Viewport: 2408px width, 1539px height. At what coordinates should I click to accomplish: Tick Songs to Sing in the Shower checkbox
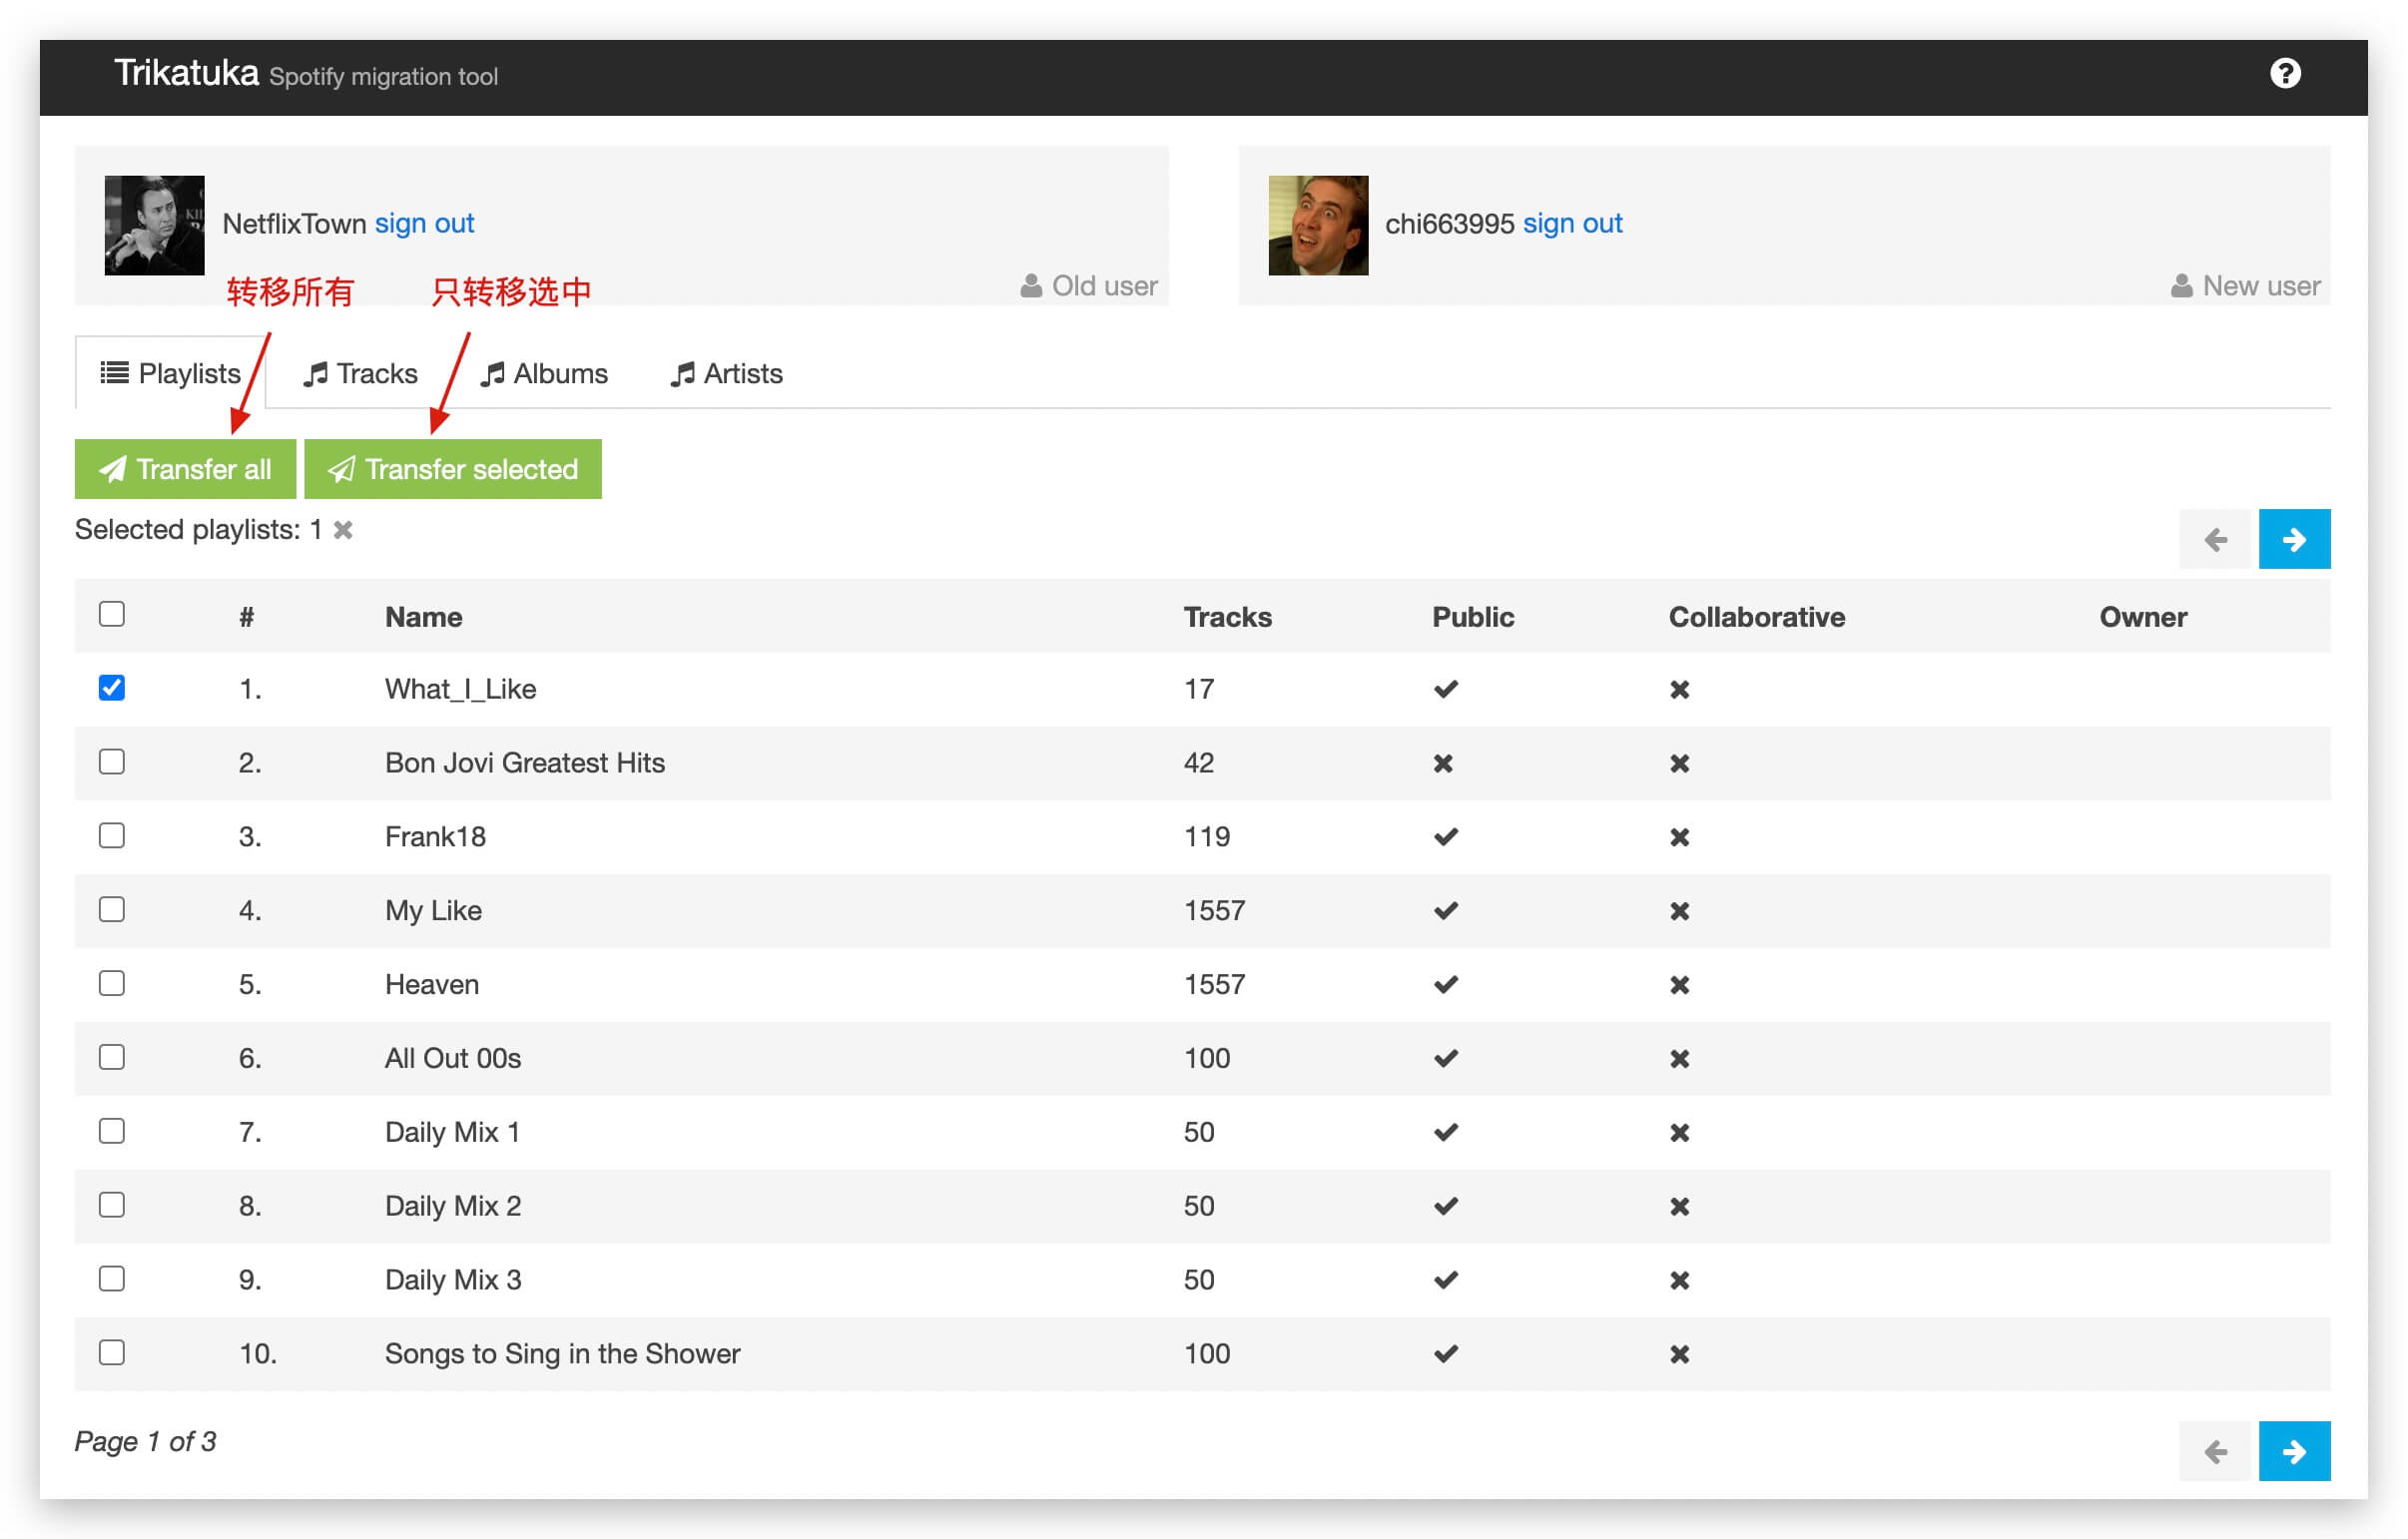[112, 1353]
